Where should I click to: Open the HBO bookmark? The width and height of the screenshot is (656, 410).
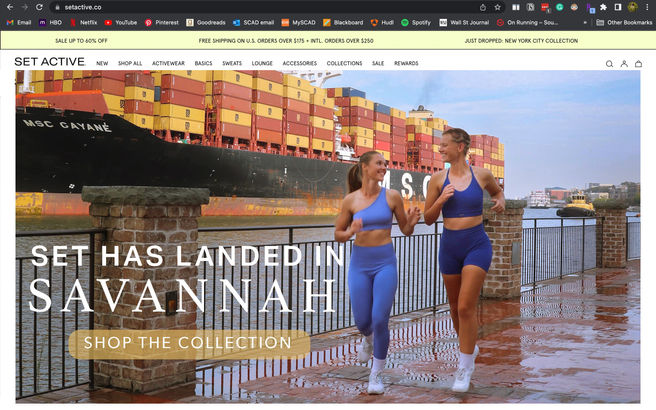point(50,23)
